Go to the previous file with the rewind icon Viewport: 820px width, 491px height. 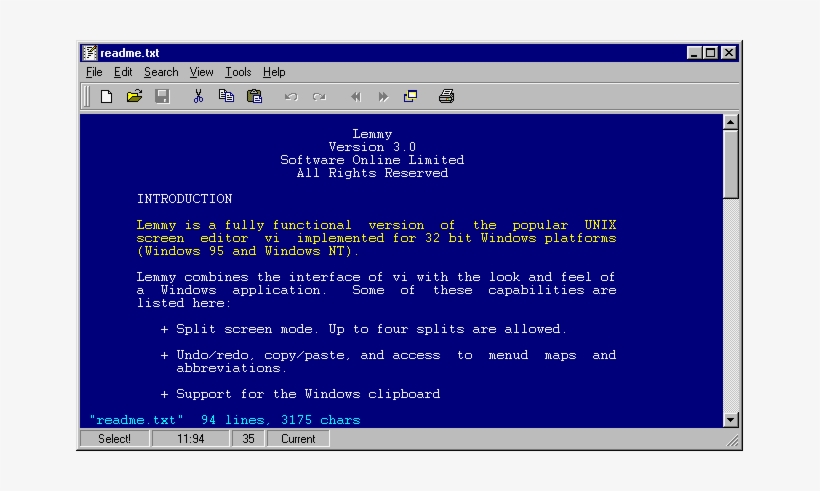pyautogui.click(x=356, y=97)
